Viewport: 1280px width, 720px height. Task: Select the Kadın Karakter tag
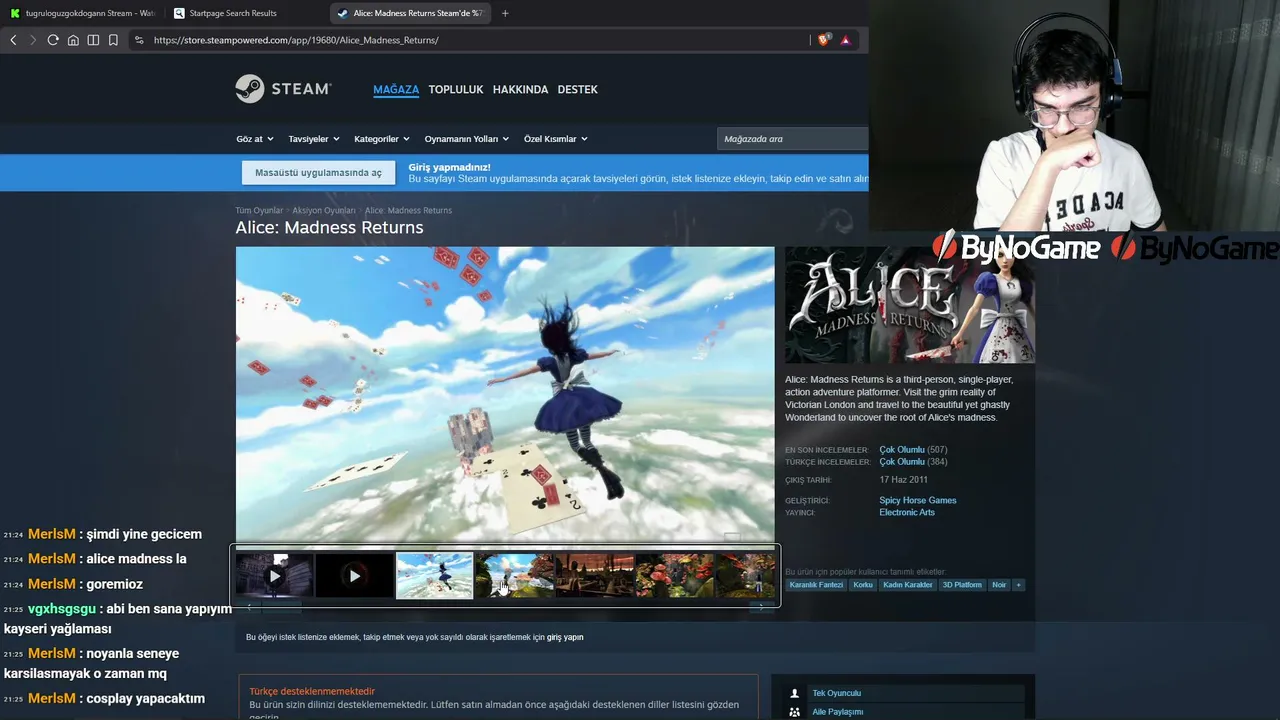tap(908, 585)
